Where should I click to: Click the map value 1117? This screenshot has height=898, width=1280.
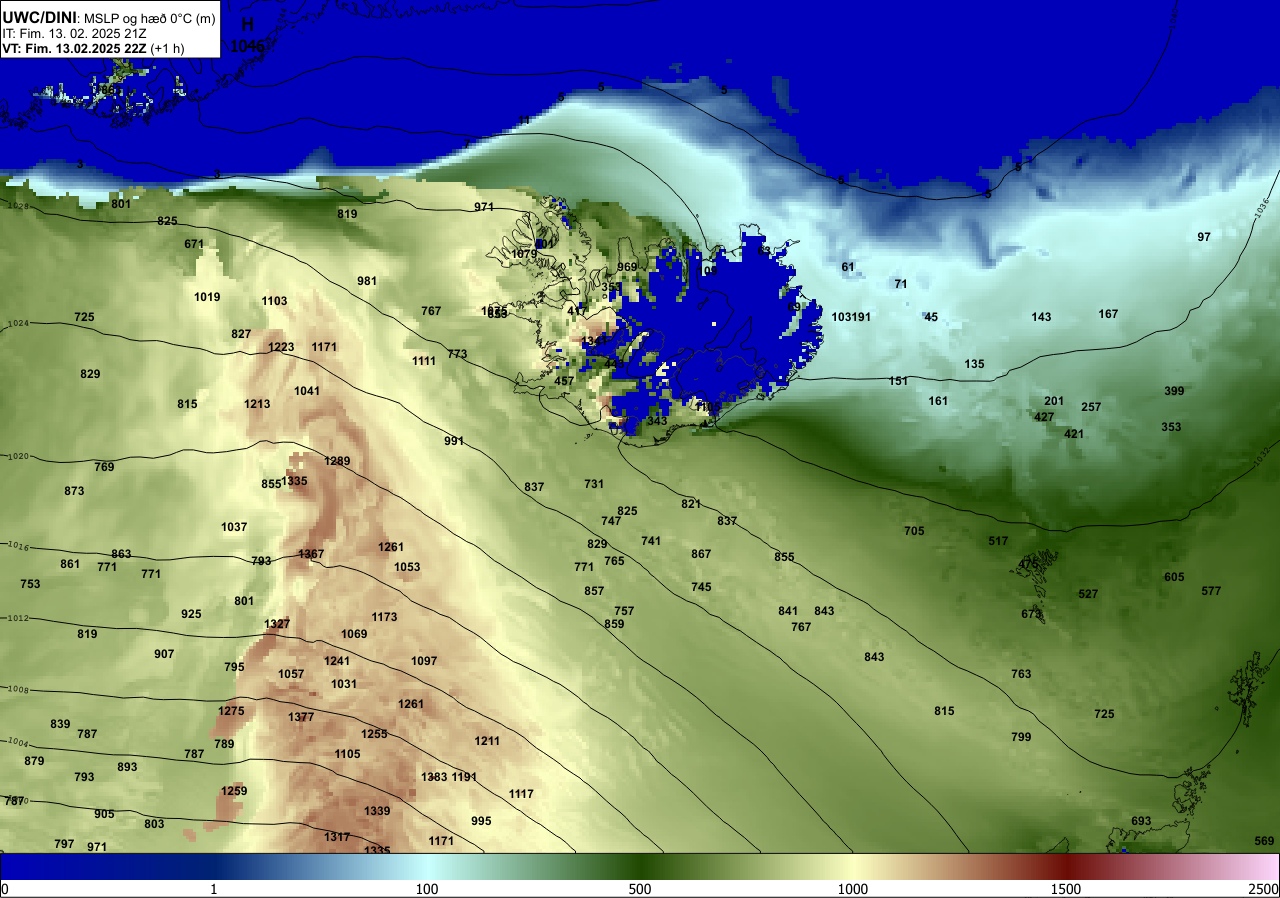tap(521, 794)
